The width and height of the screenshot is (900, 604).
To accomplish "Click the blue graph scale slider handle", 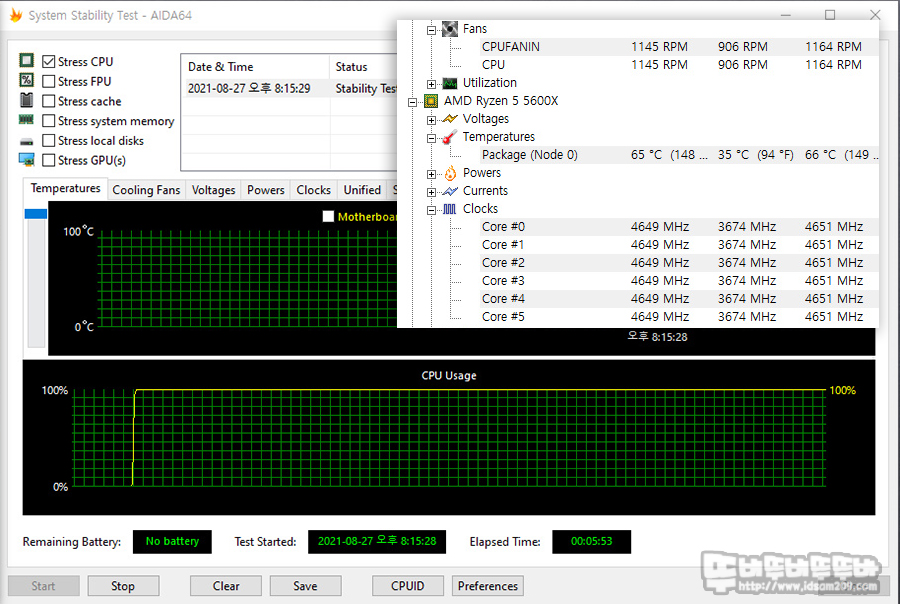I will pyautogui.click(x=36, y=214).
